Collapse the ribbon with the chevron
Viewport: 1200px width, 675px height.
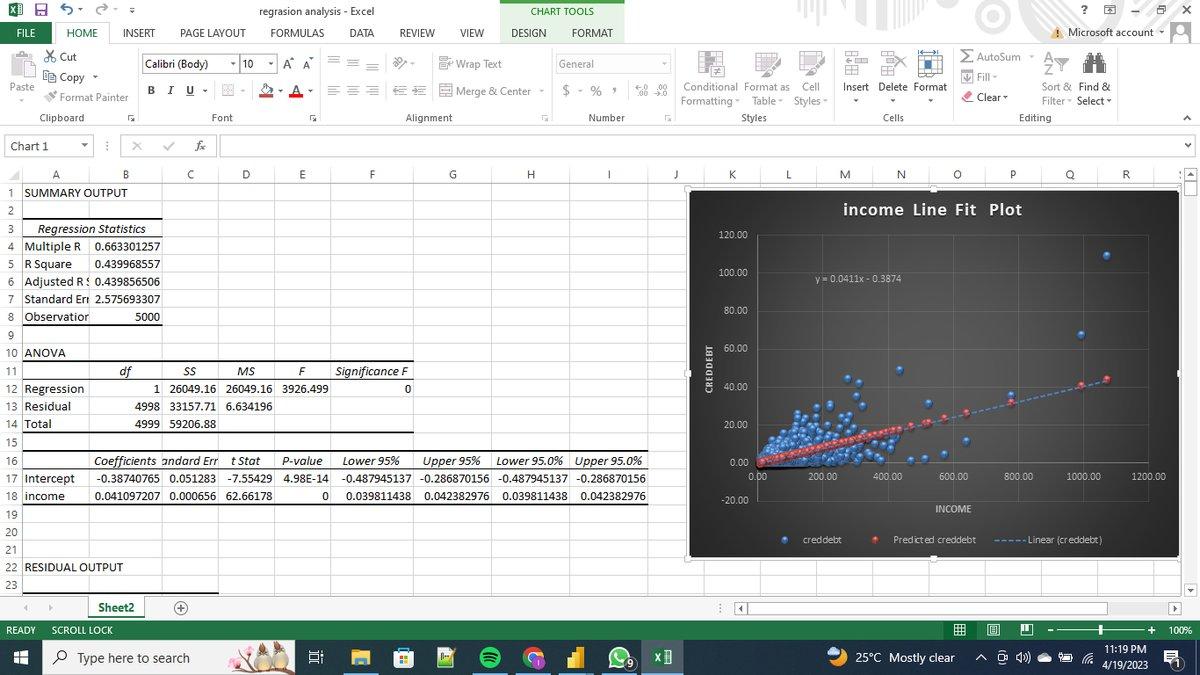pos(1186,118)
